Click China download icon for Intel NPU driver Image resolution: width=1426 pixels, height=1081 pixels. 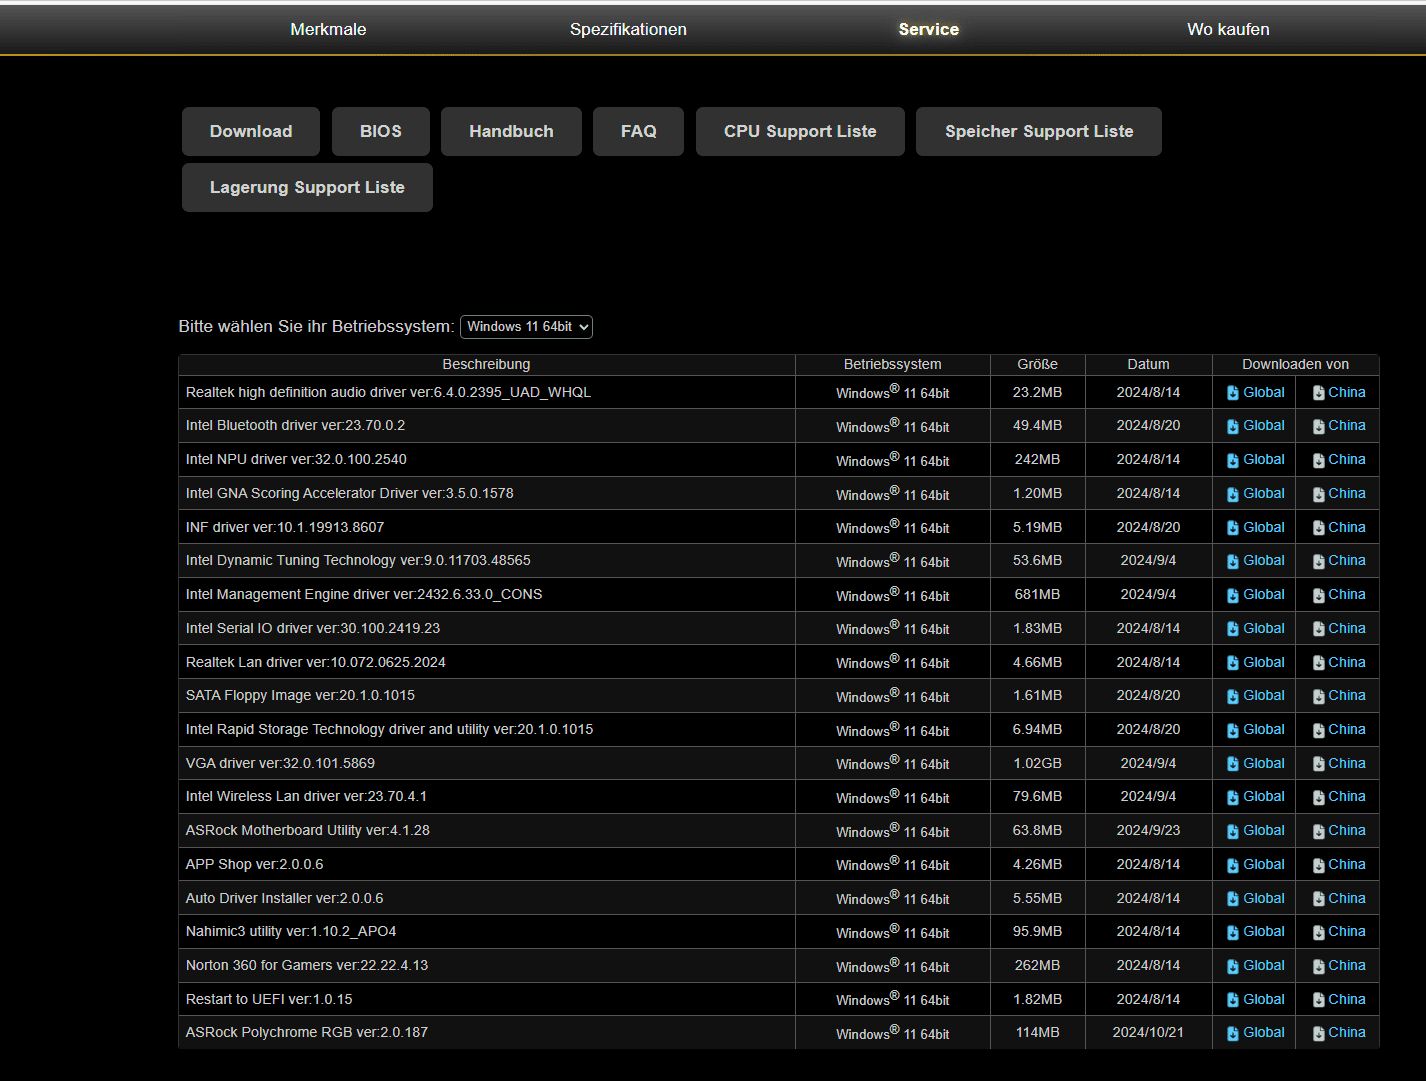pos(1319,460)
